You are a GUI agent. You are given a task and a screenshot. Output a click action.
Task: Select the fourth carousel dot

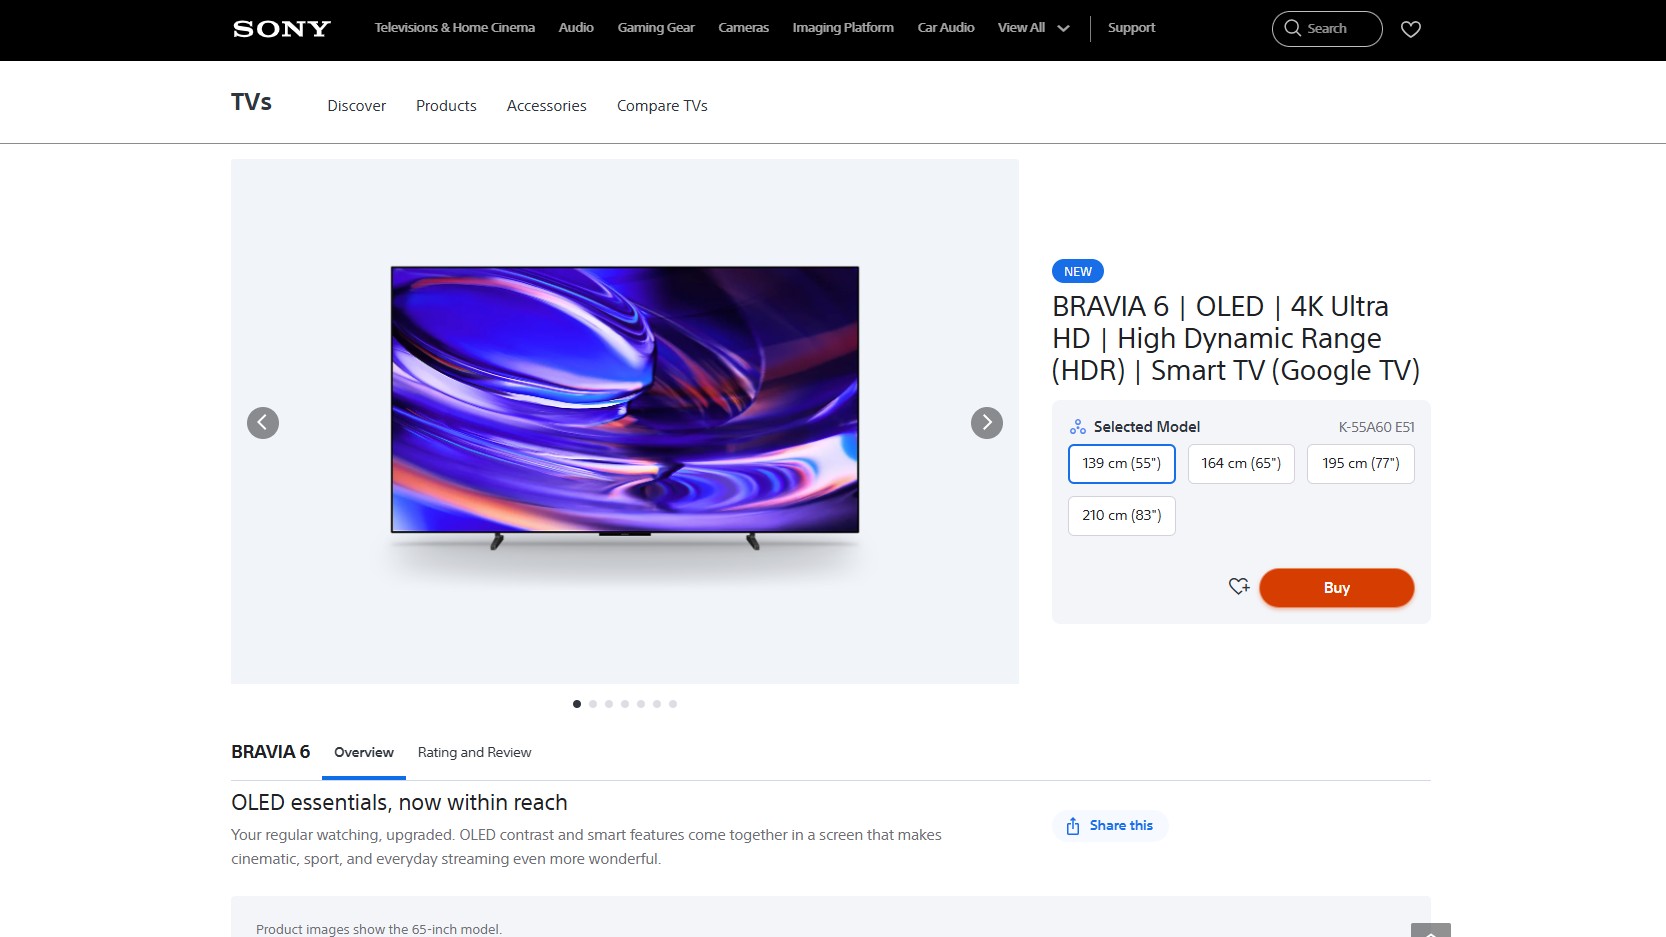[625, 704]
